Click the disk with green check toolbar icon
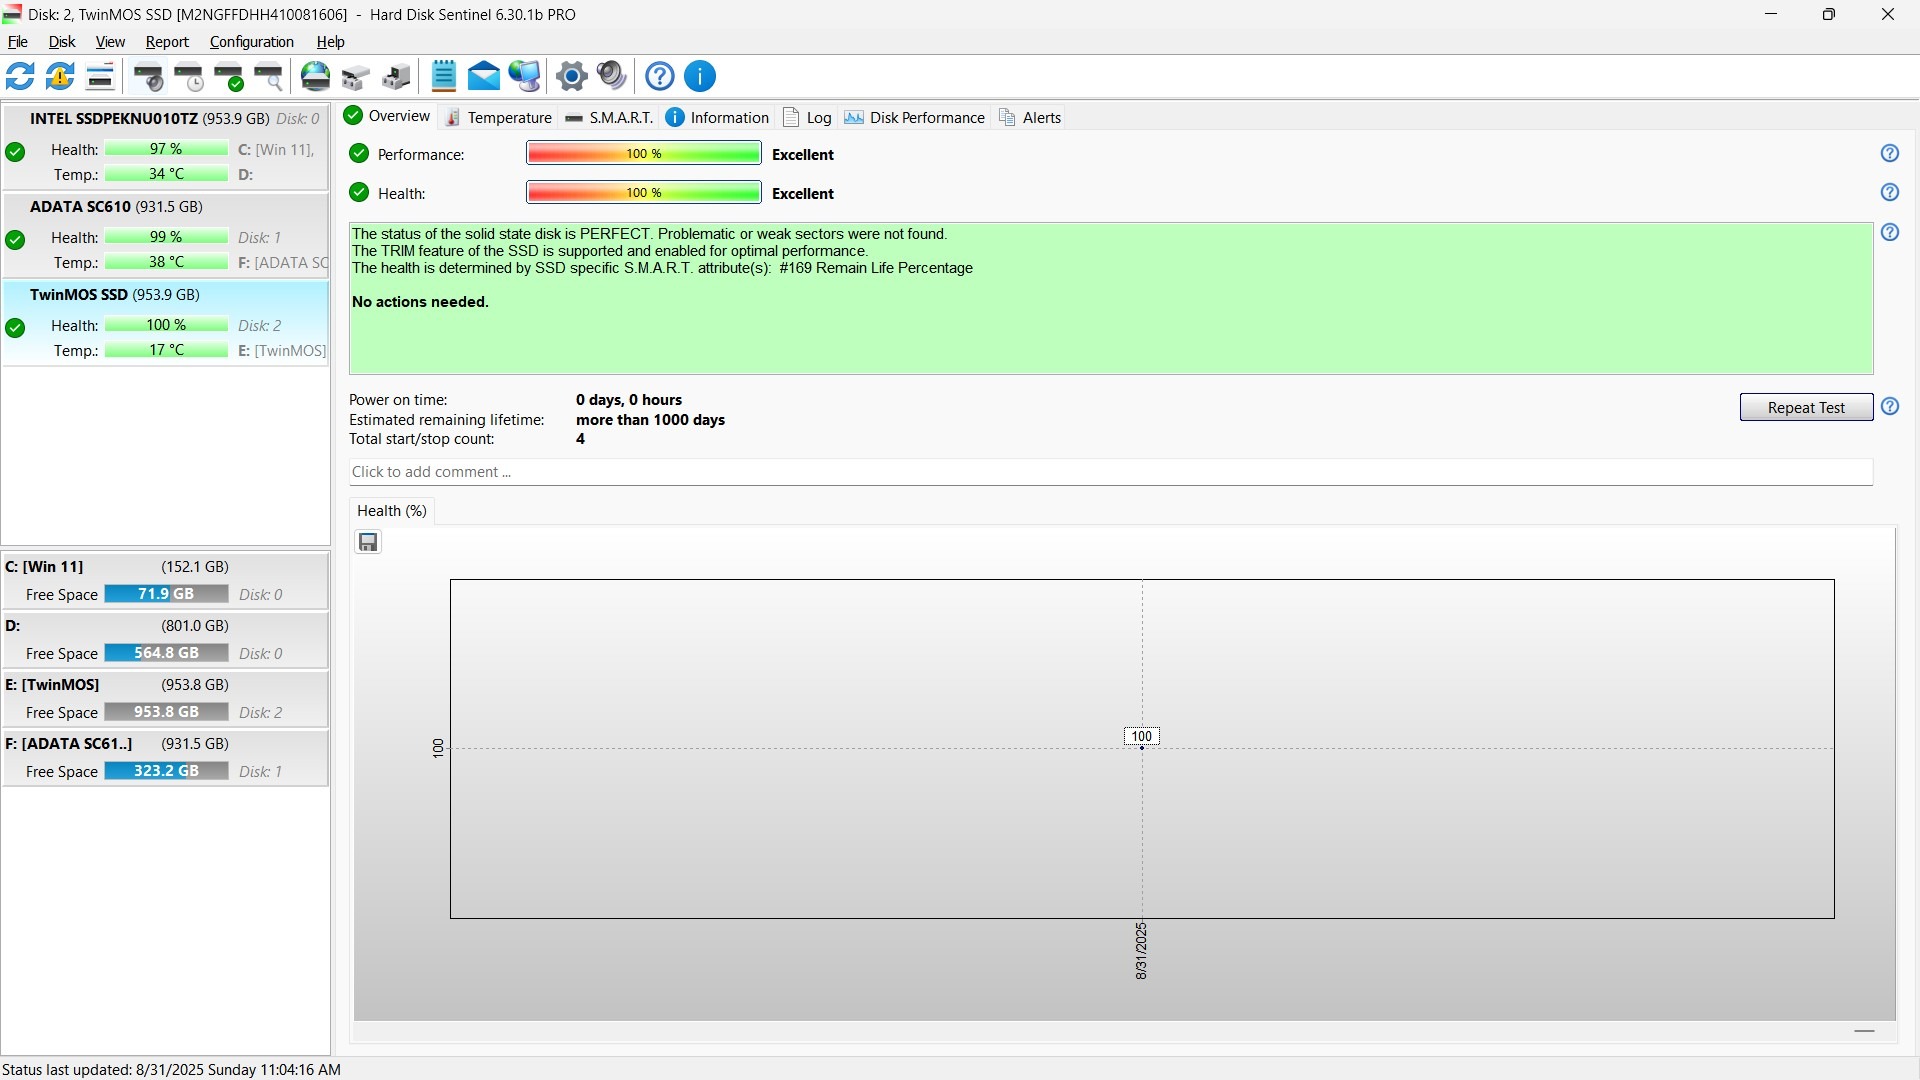The height and width of the screenshot is (1080, 1920). (x=229, y=76)
